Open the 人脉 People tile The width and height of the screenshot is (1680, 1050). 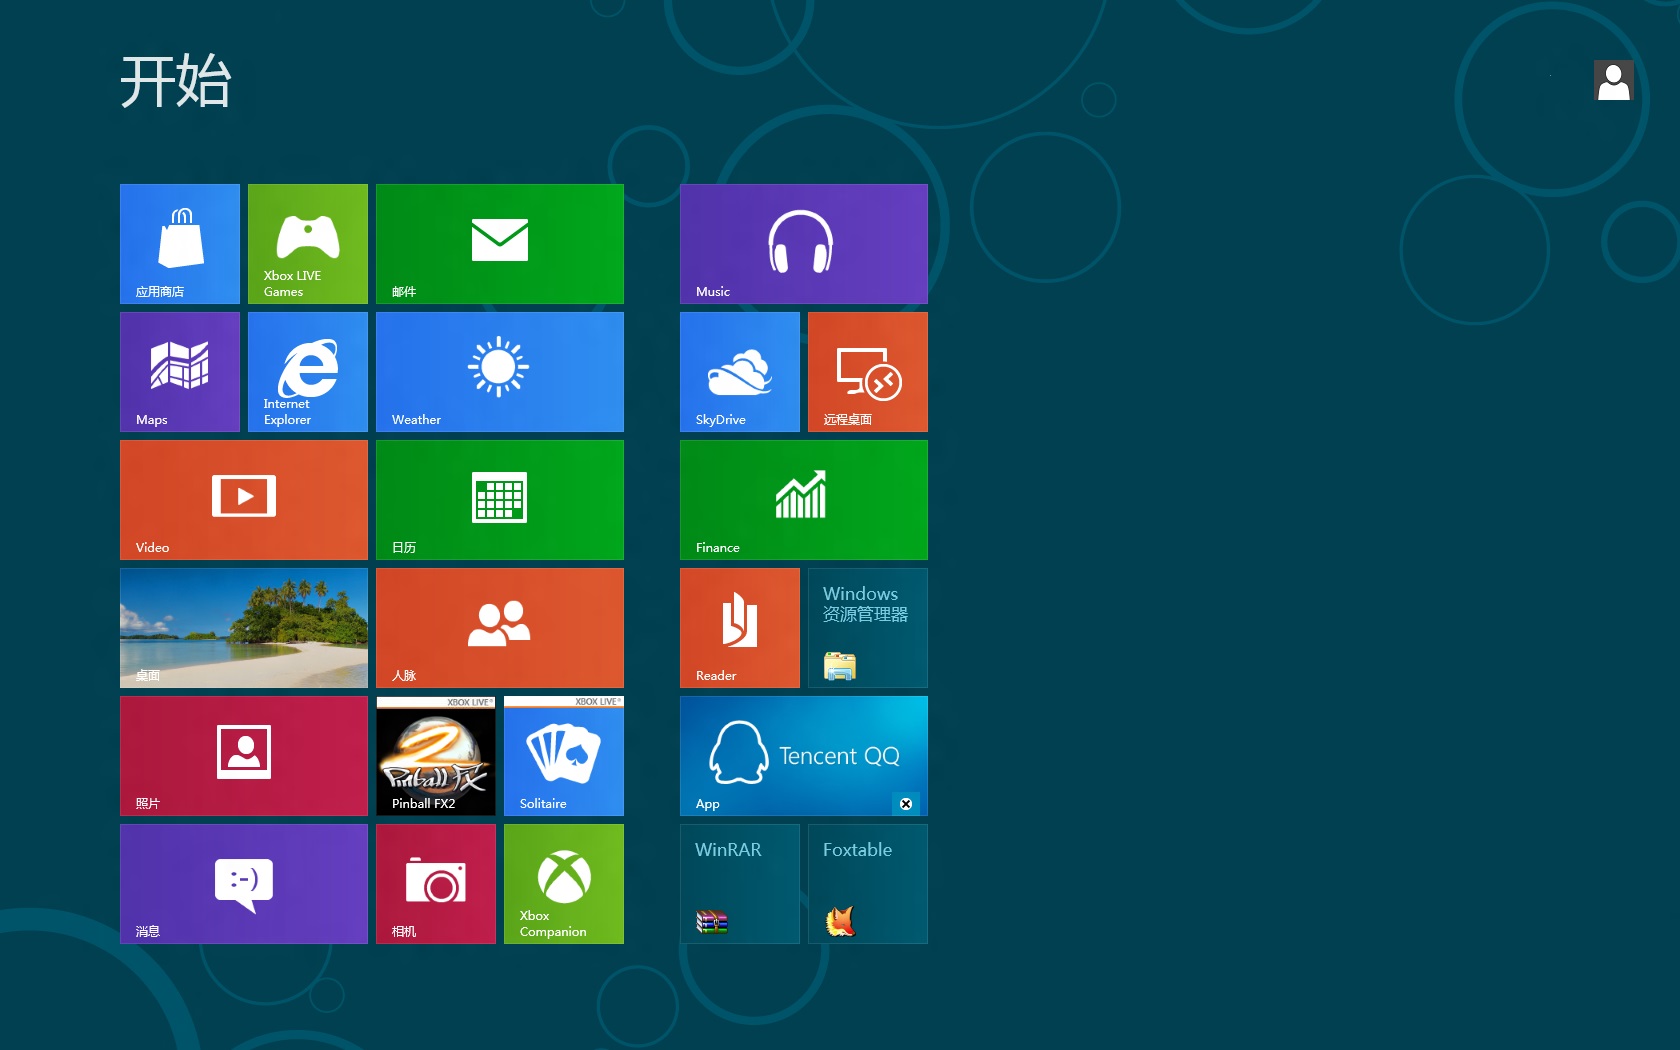coord(500,628)
